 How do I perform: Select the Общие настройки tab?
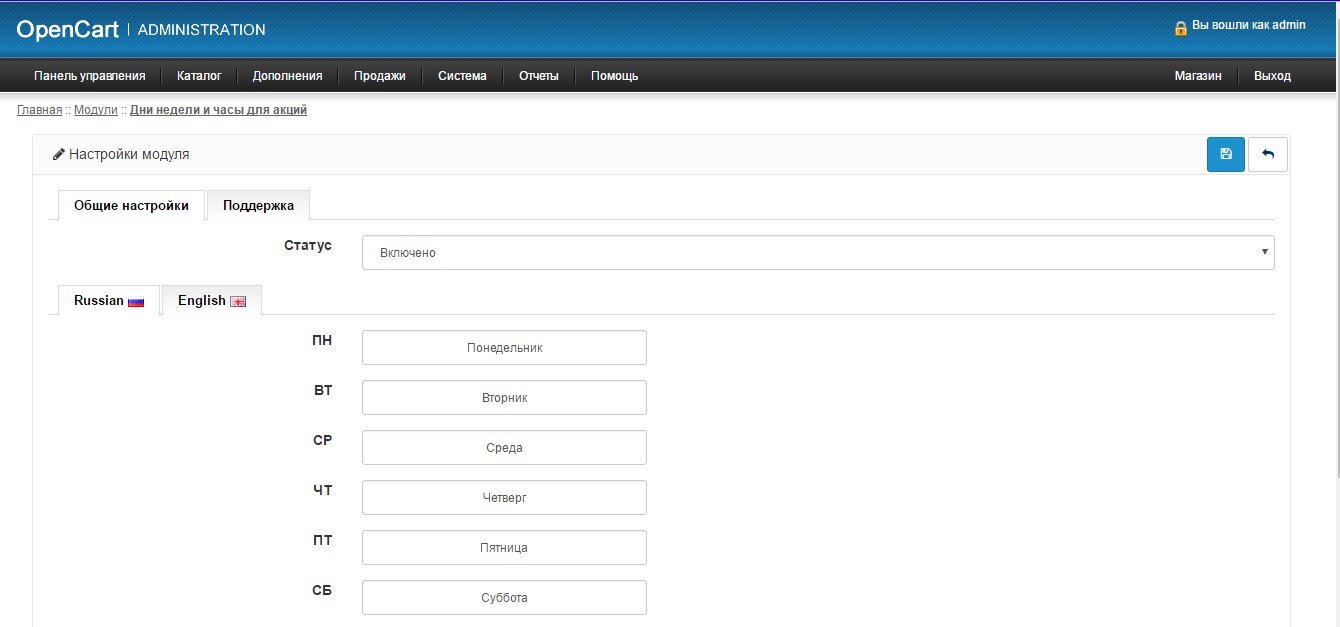tap(131, 206)
